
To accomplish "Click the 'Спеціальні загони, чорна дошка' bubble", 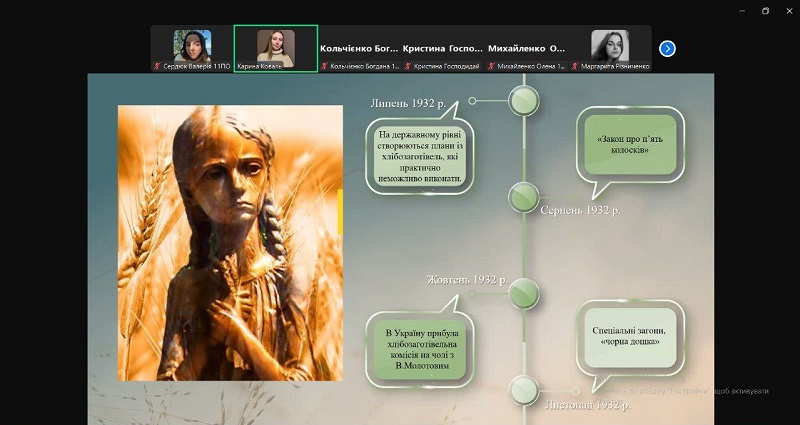I will [630, 338].
